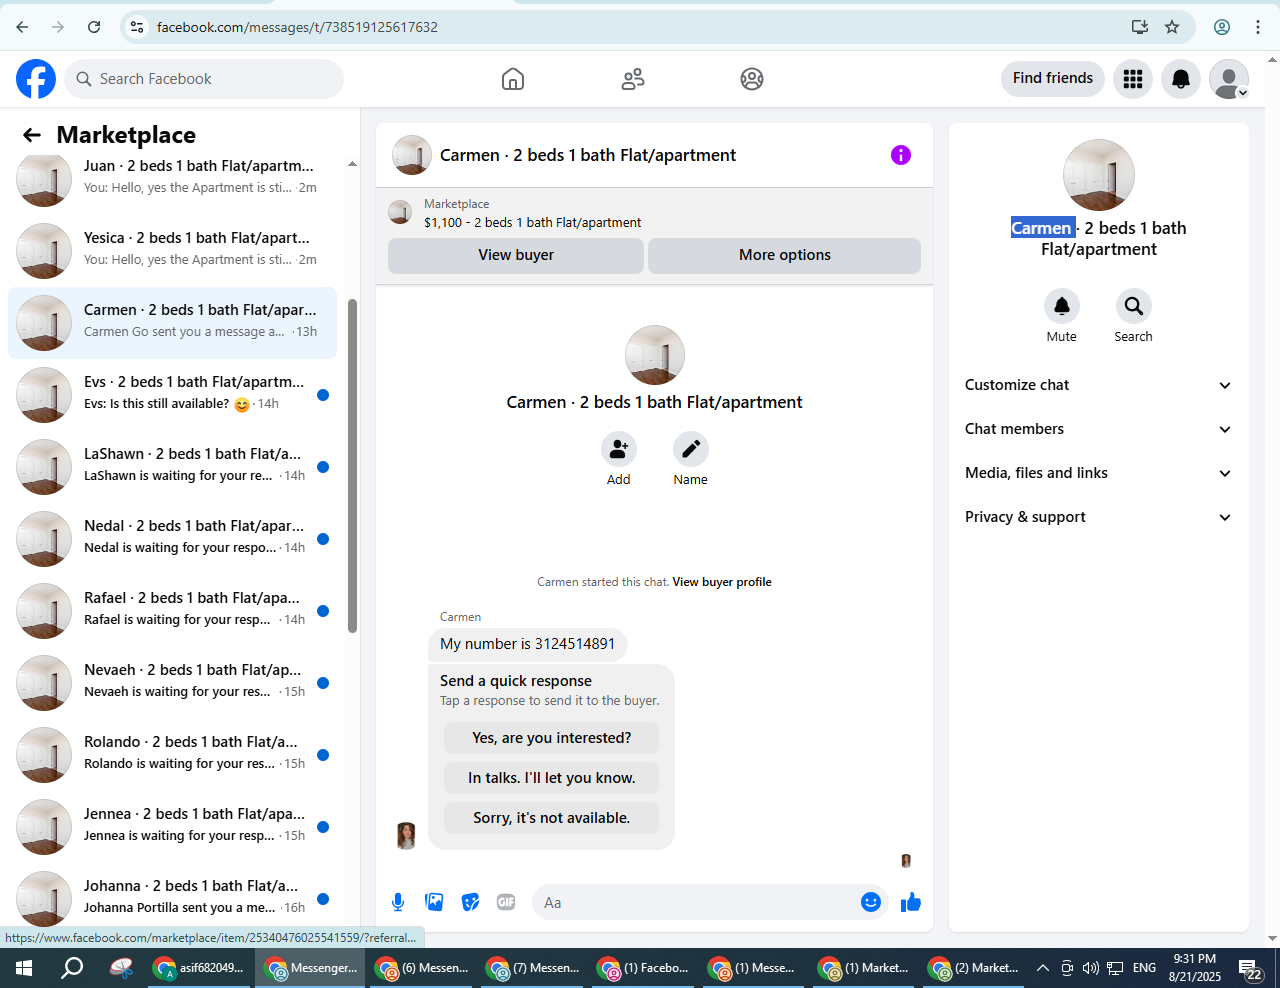Image resolution: width=1280 pixels, height=988 pixels.
Task: Record a voice clip with microphone icon
Action: (398, 902)
